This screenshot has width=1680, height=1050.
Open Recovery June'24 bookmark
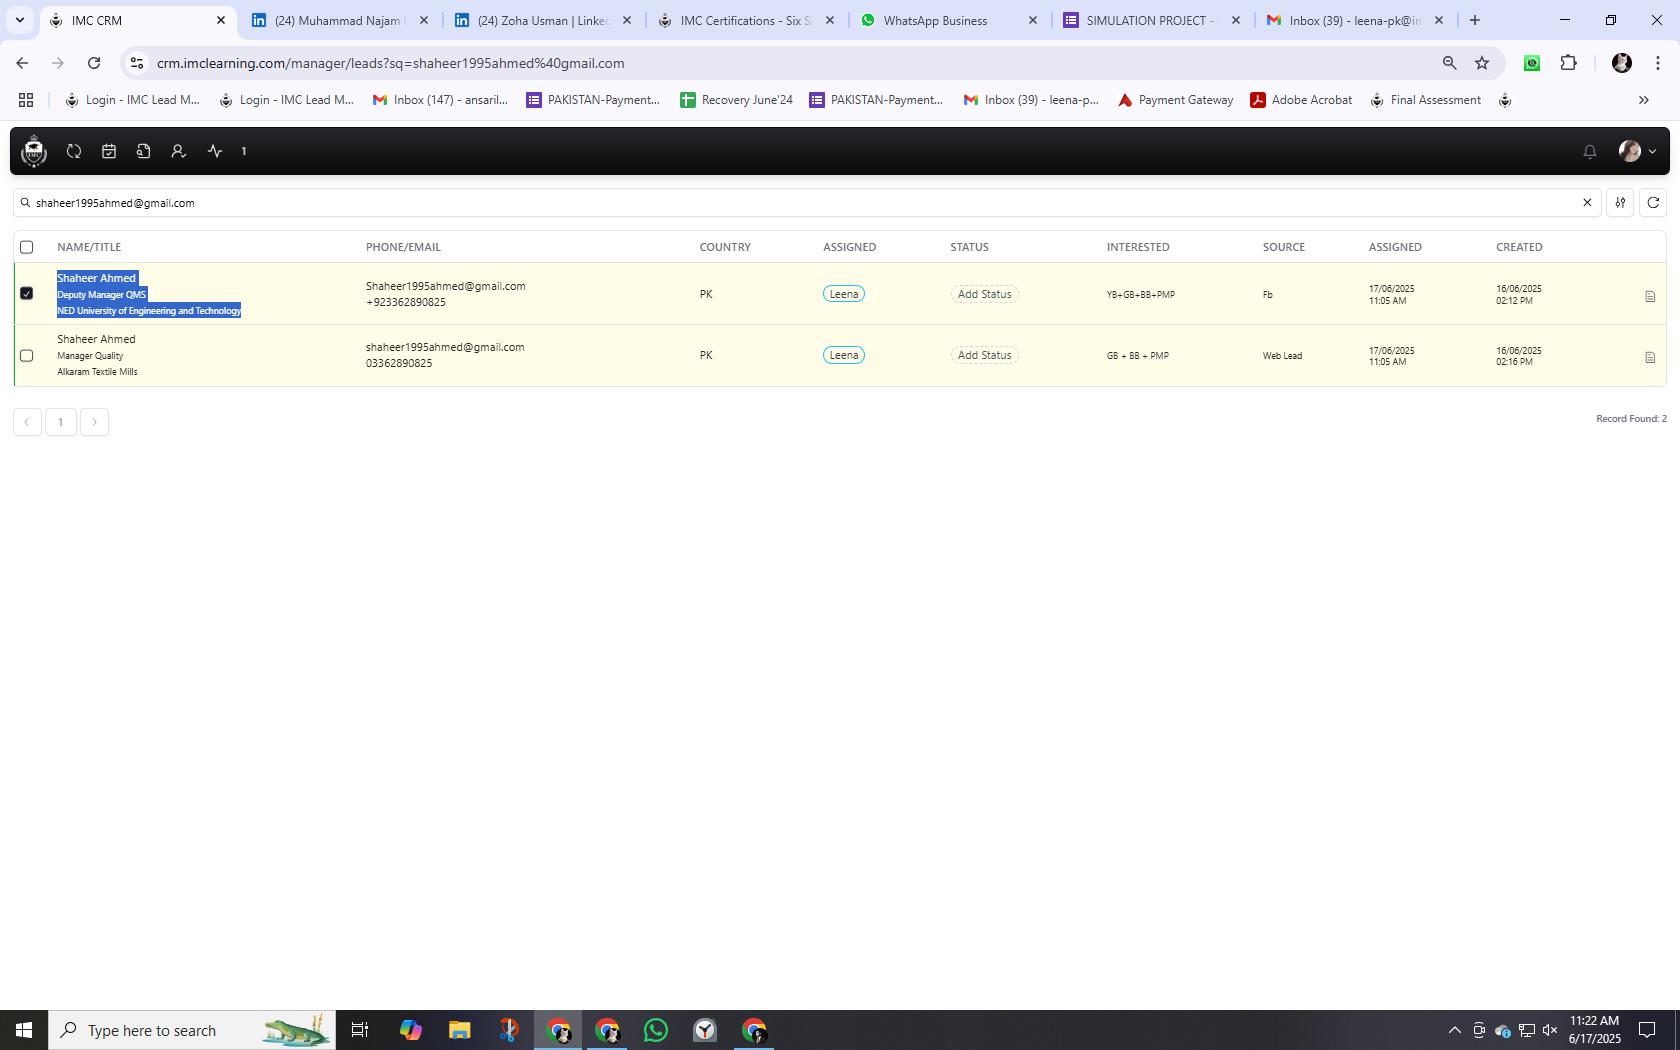tap(737, 100)
